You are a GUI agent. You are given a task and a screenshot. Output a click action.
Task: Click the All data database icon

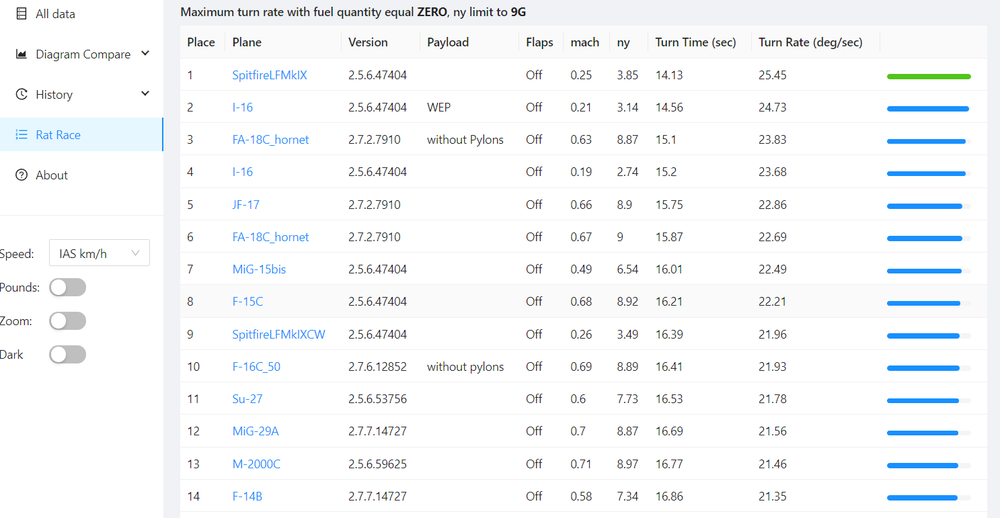[21, 13]
